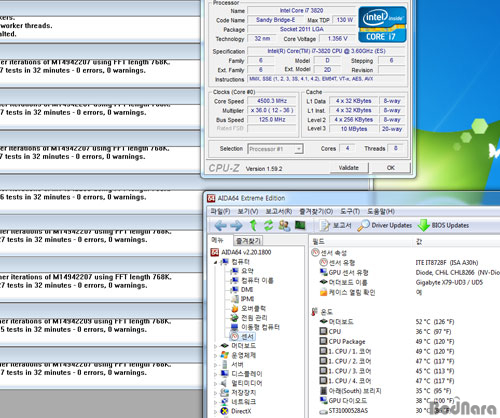Expand the 디스플레이 tree node

point(216,374)
